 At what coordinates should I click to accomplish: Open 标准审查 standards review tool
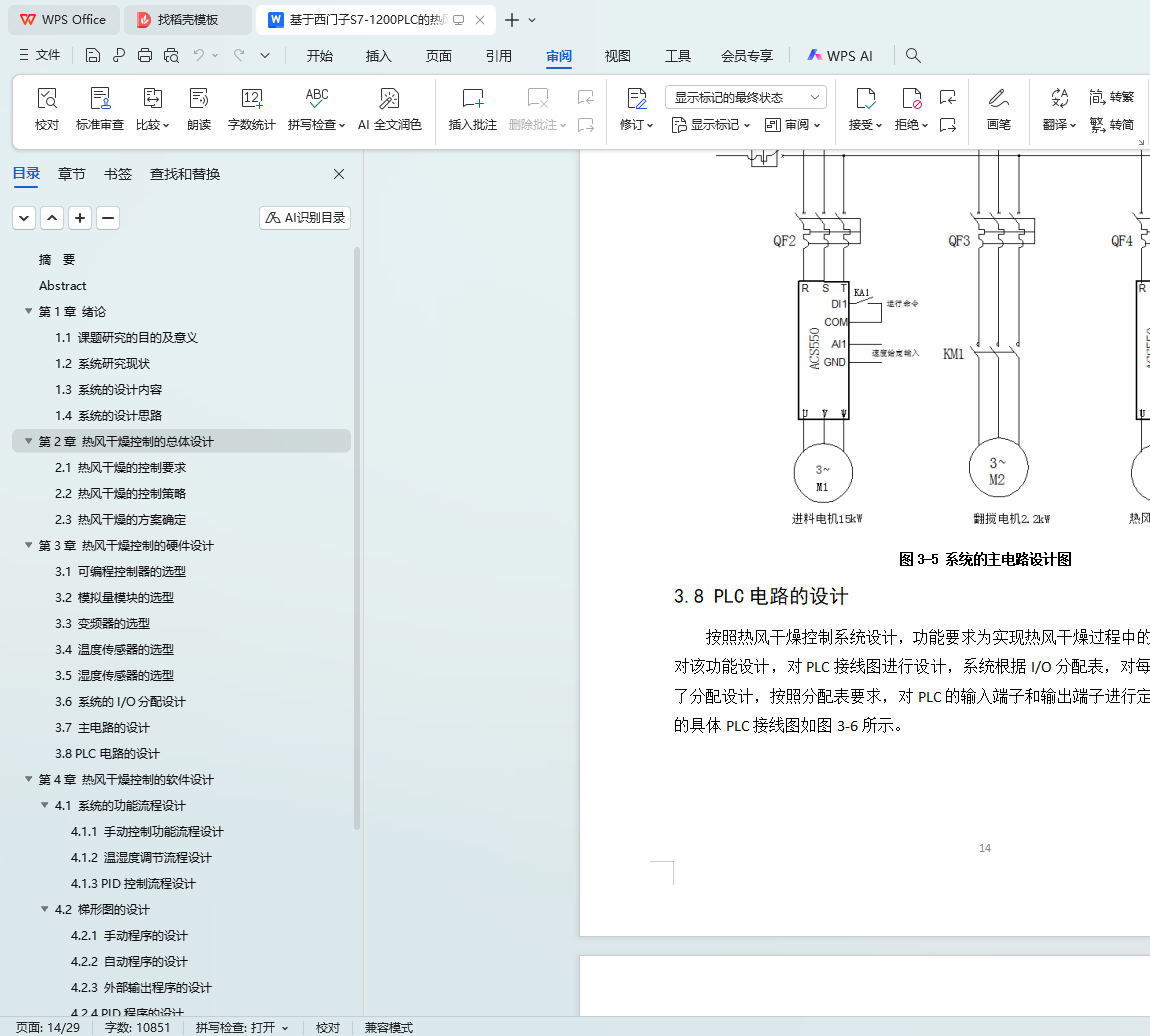point(100,109)
